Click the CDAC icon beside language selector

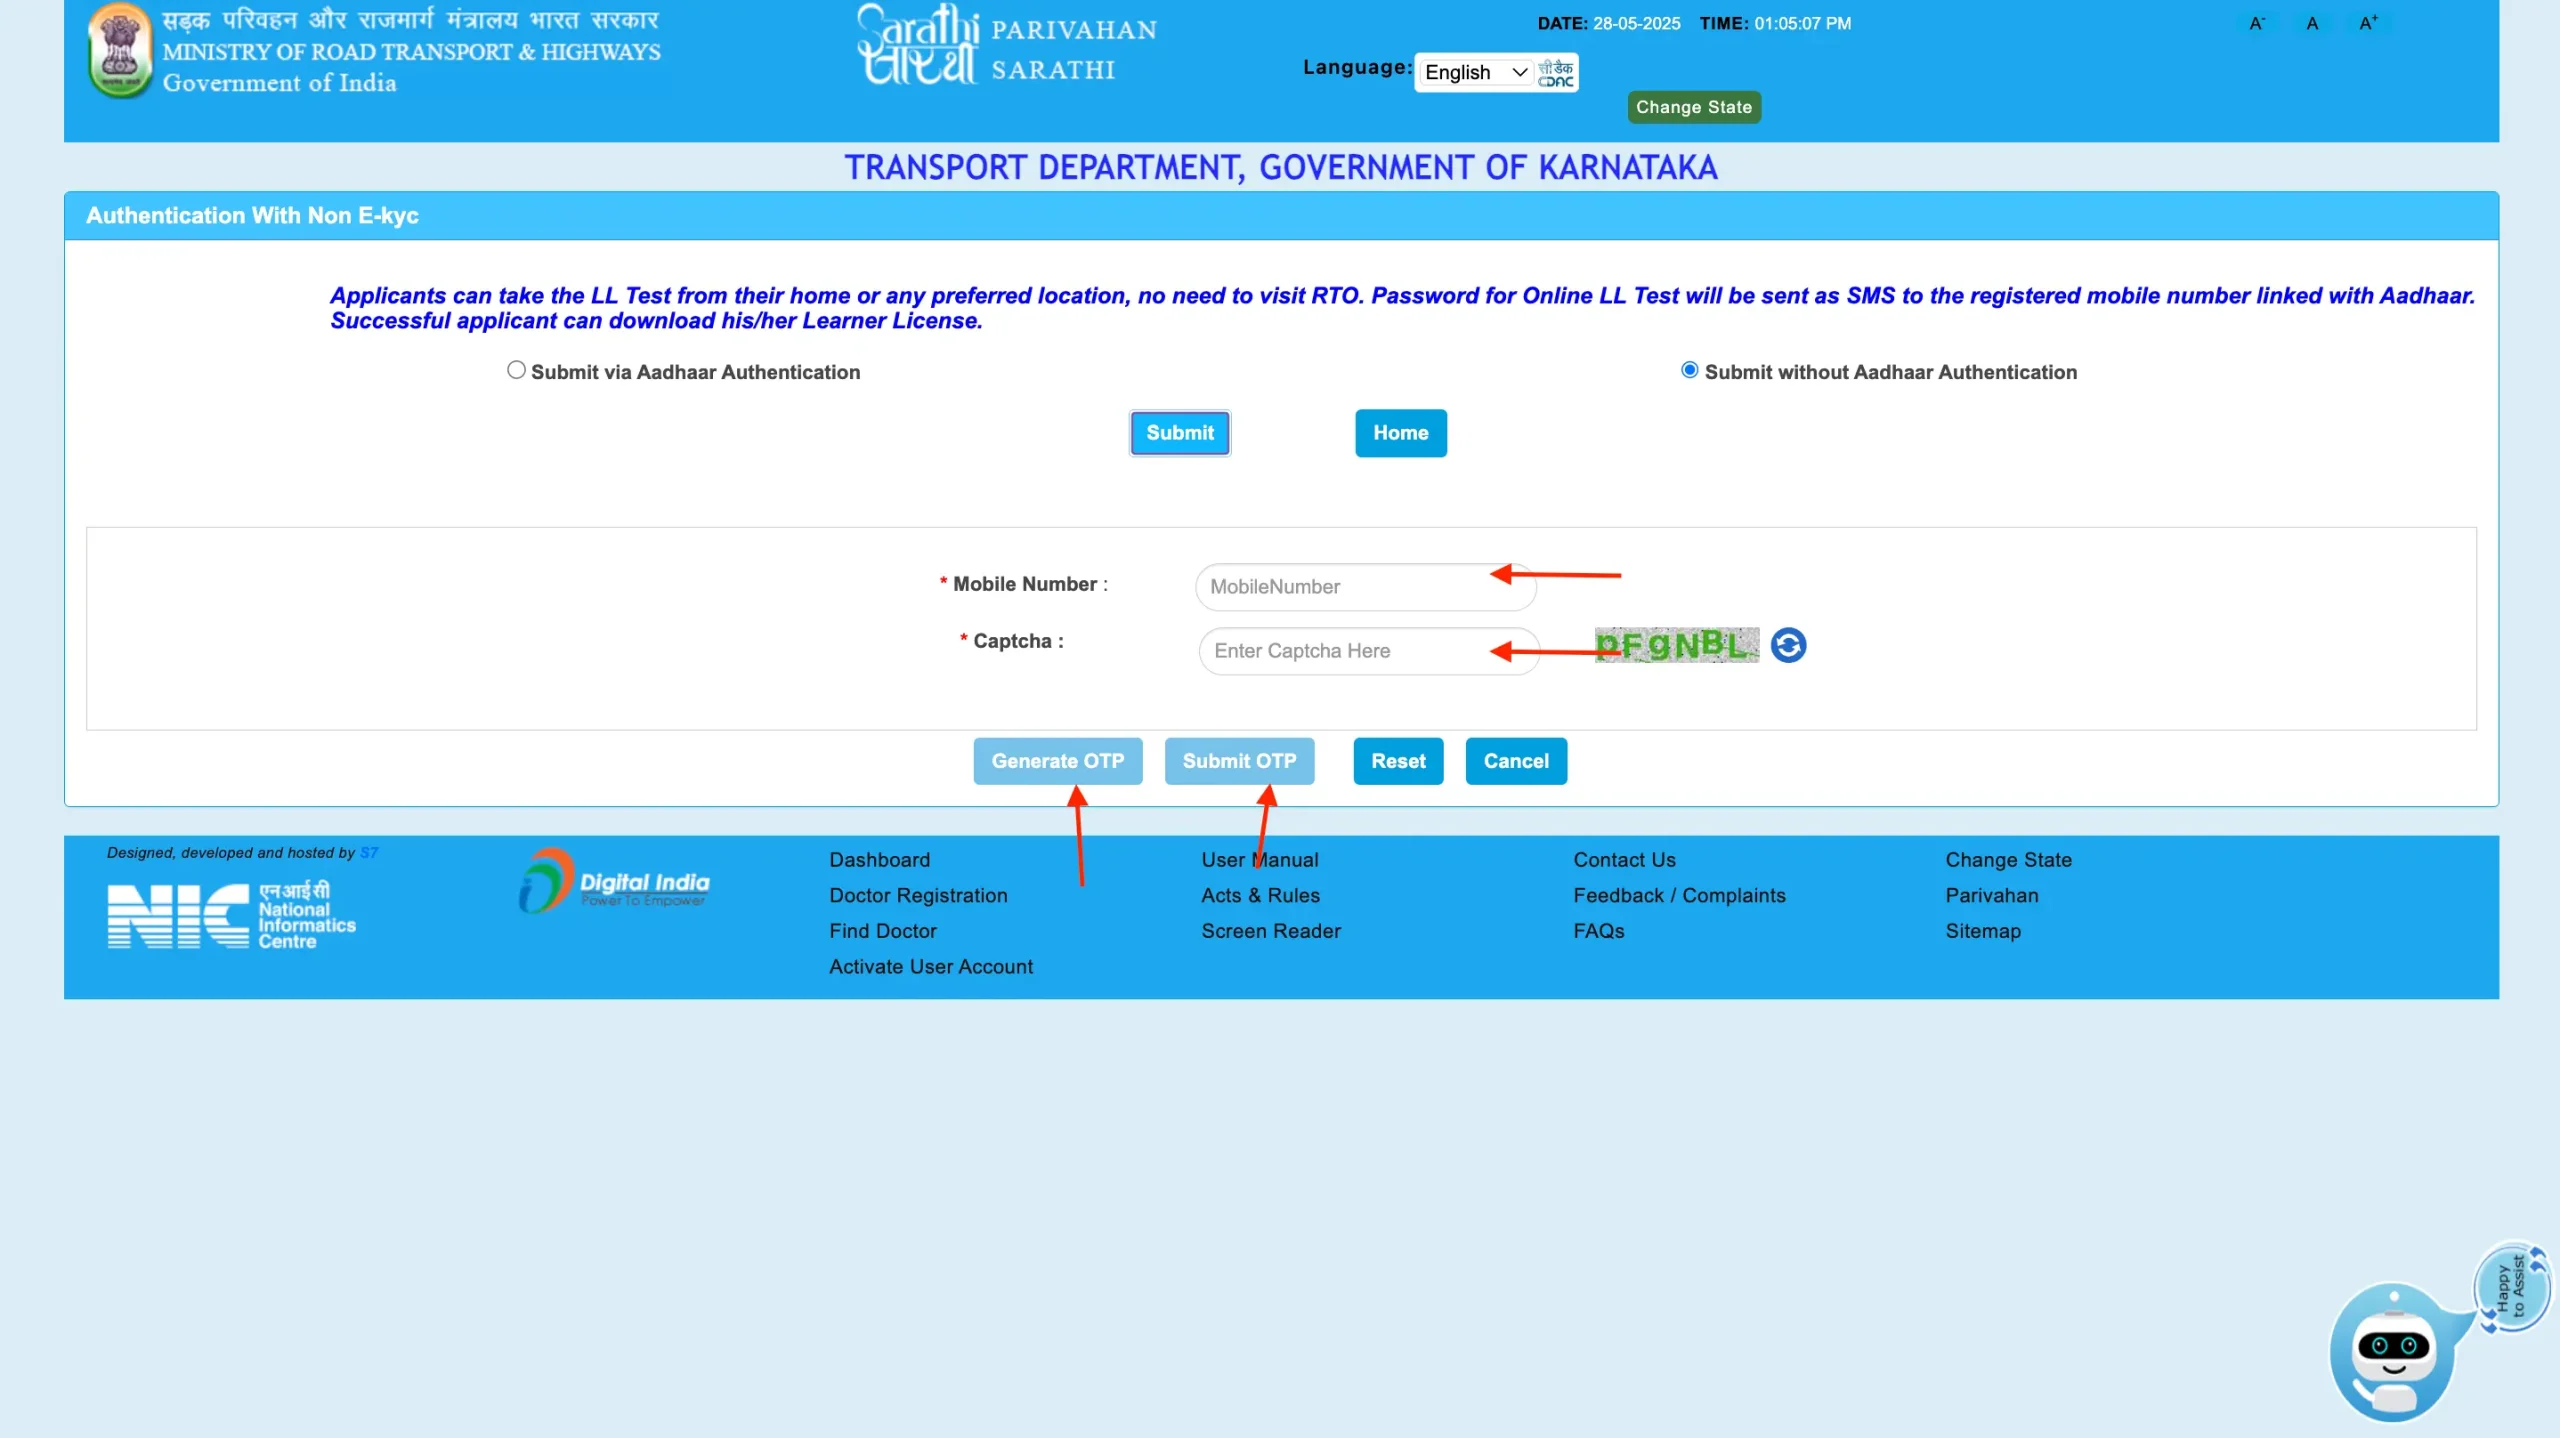pos(1556,71)
